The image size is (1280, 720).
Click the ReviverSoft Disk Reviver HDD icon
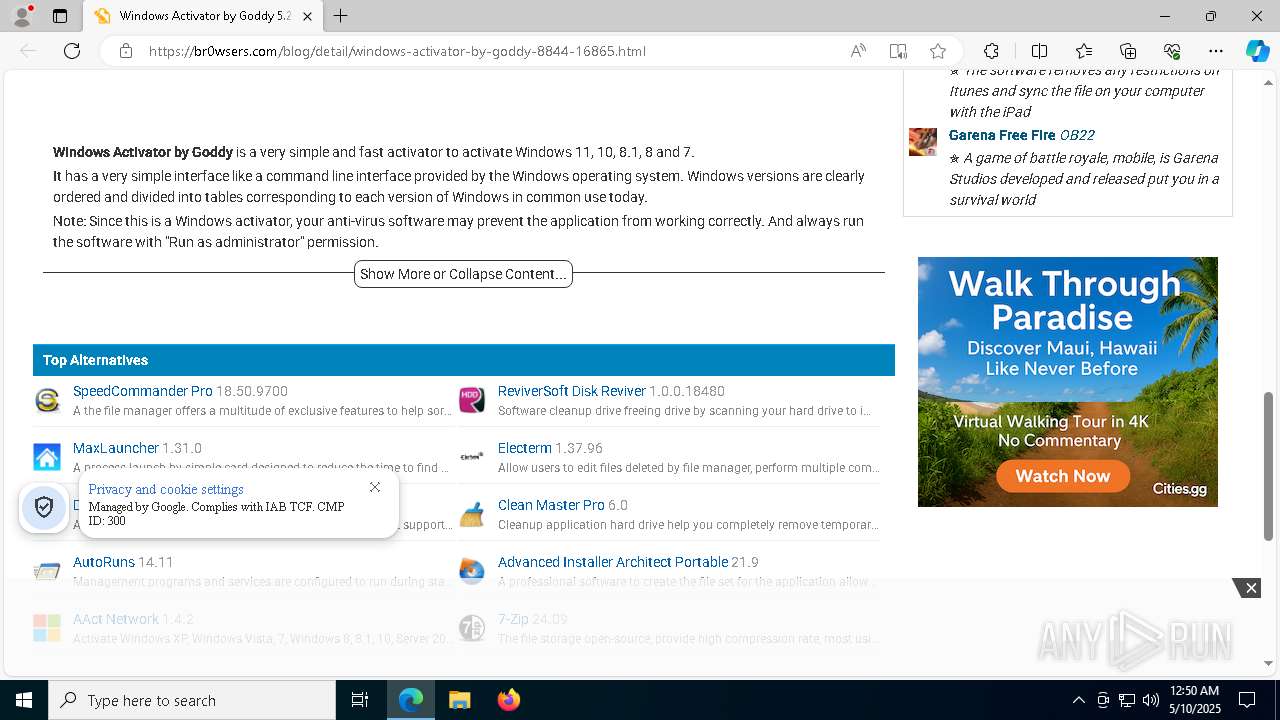(472, 400)
